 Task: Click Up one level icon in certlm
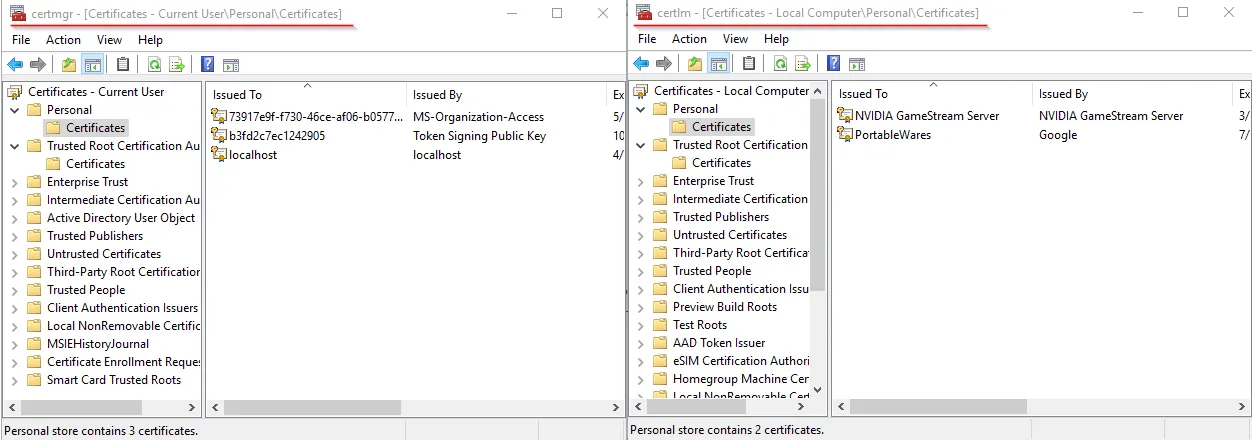pos(695,64)
